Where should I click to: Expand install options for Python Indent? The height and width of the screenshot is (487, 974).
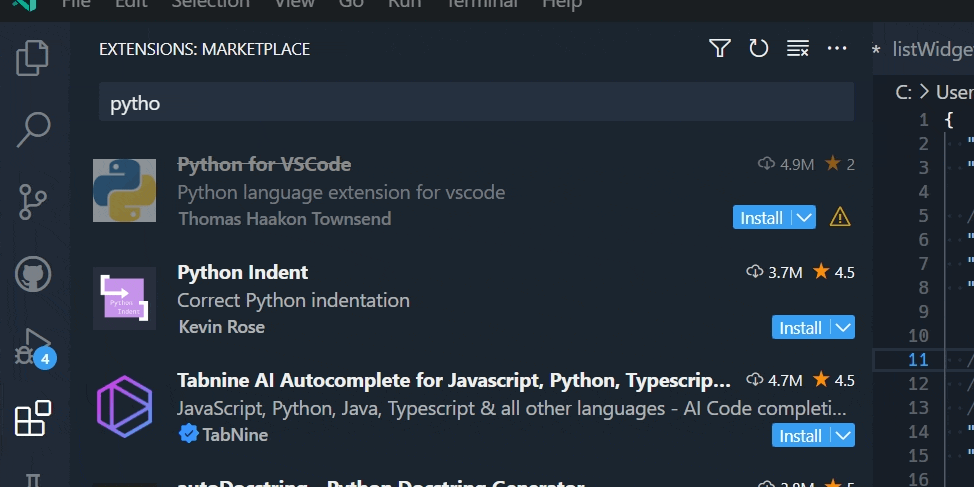[x=843, y=327]
